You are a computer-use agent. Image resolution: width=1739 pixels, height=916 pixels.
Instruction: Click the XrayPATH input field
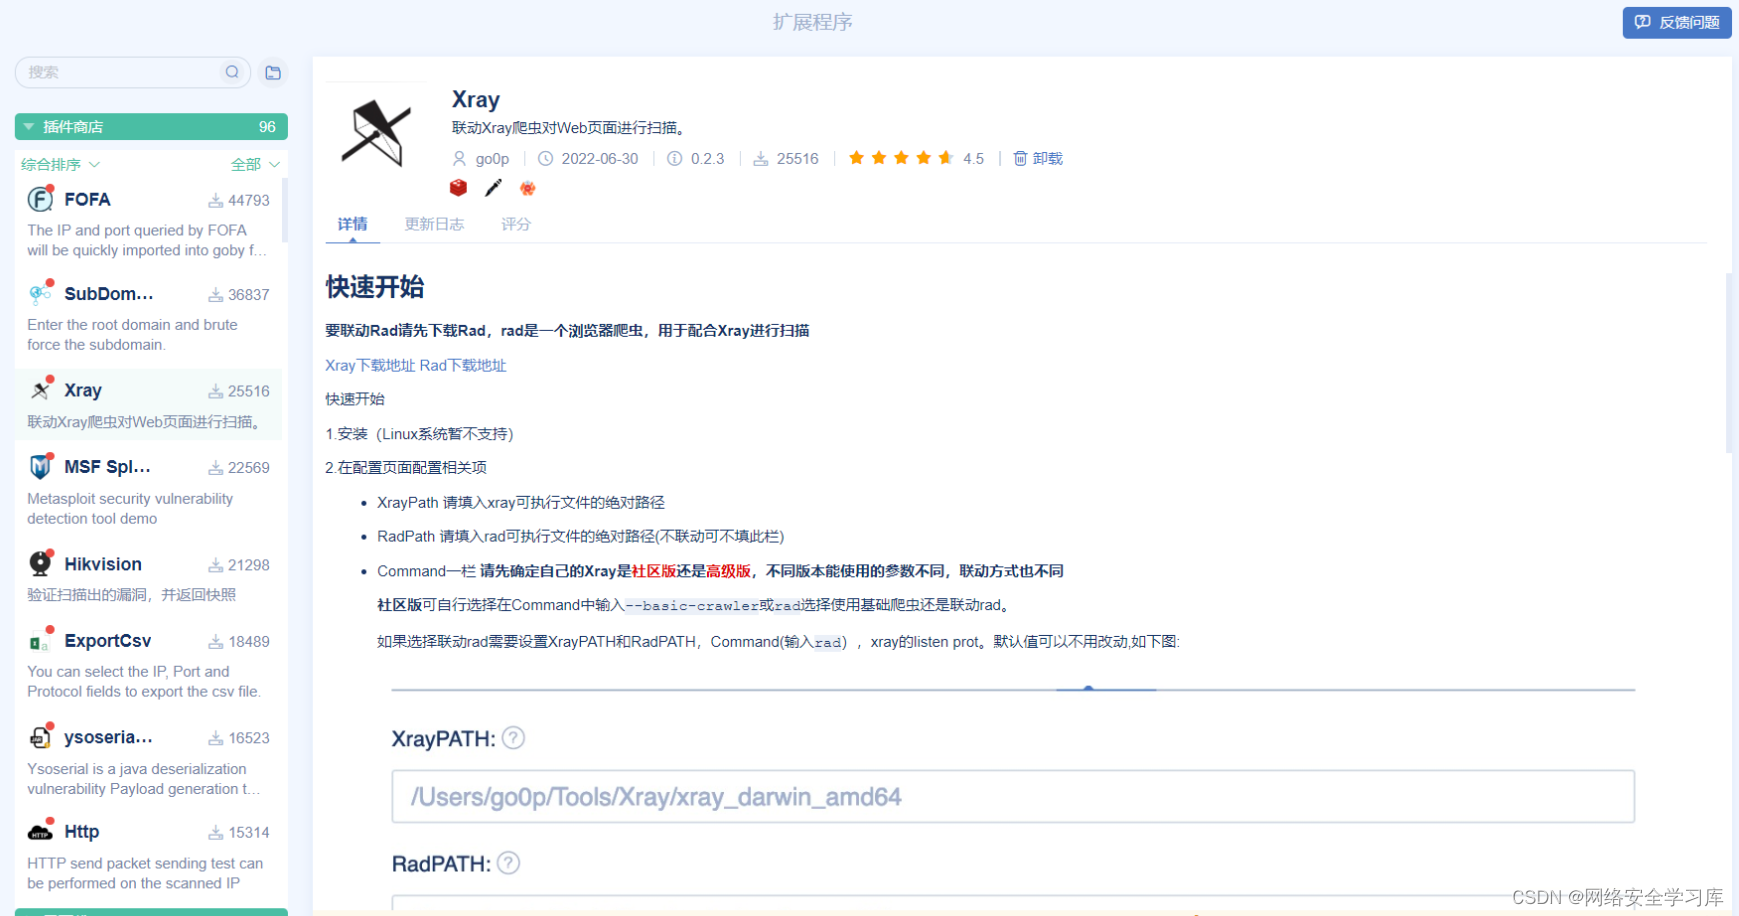pyautogui.click(x=1013, y=796)
